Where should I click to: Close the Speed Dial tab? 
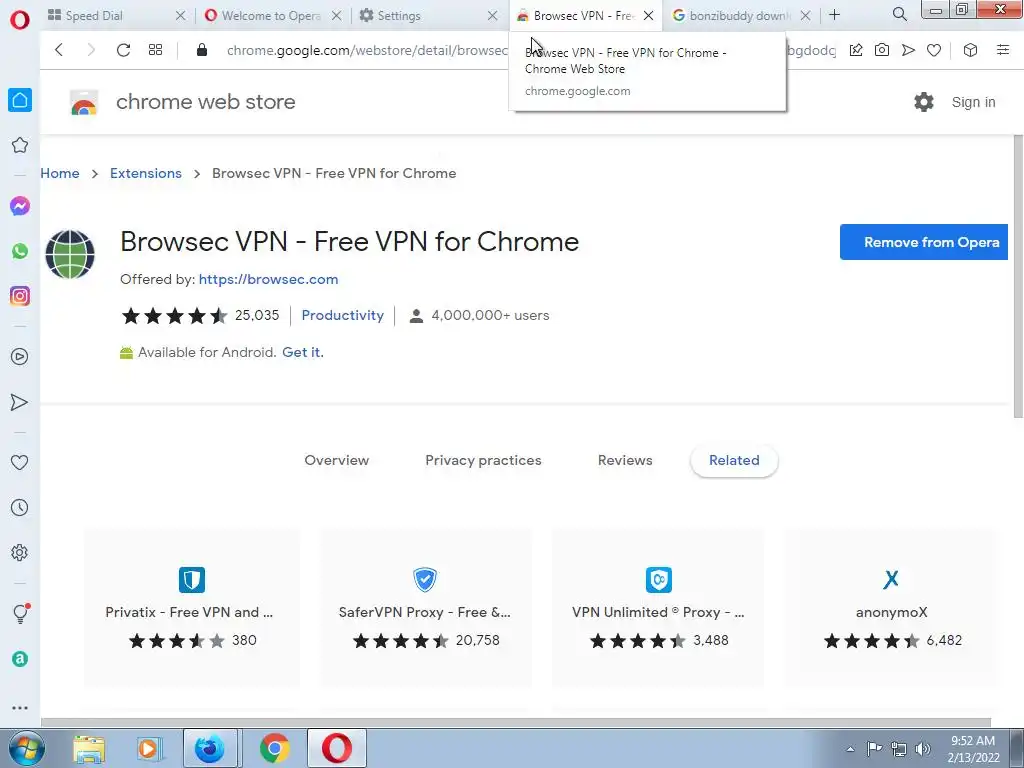tap(181, 15)
